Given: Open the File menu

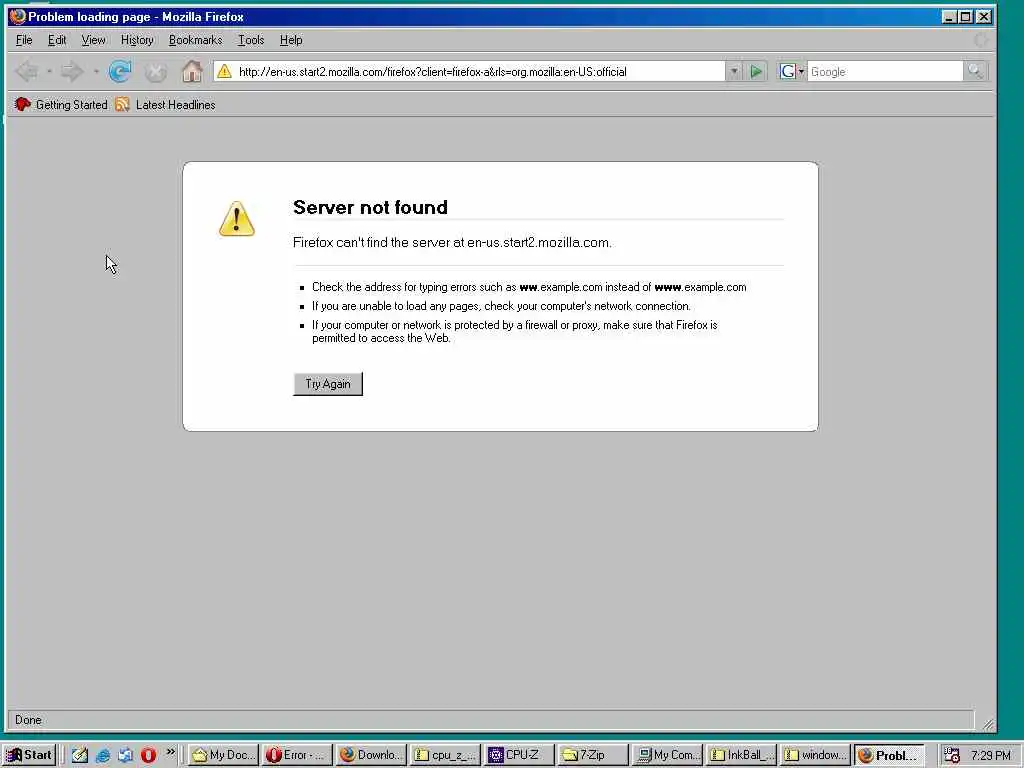Looking at the screenshot, I should (24, 40).
